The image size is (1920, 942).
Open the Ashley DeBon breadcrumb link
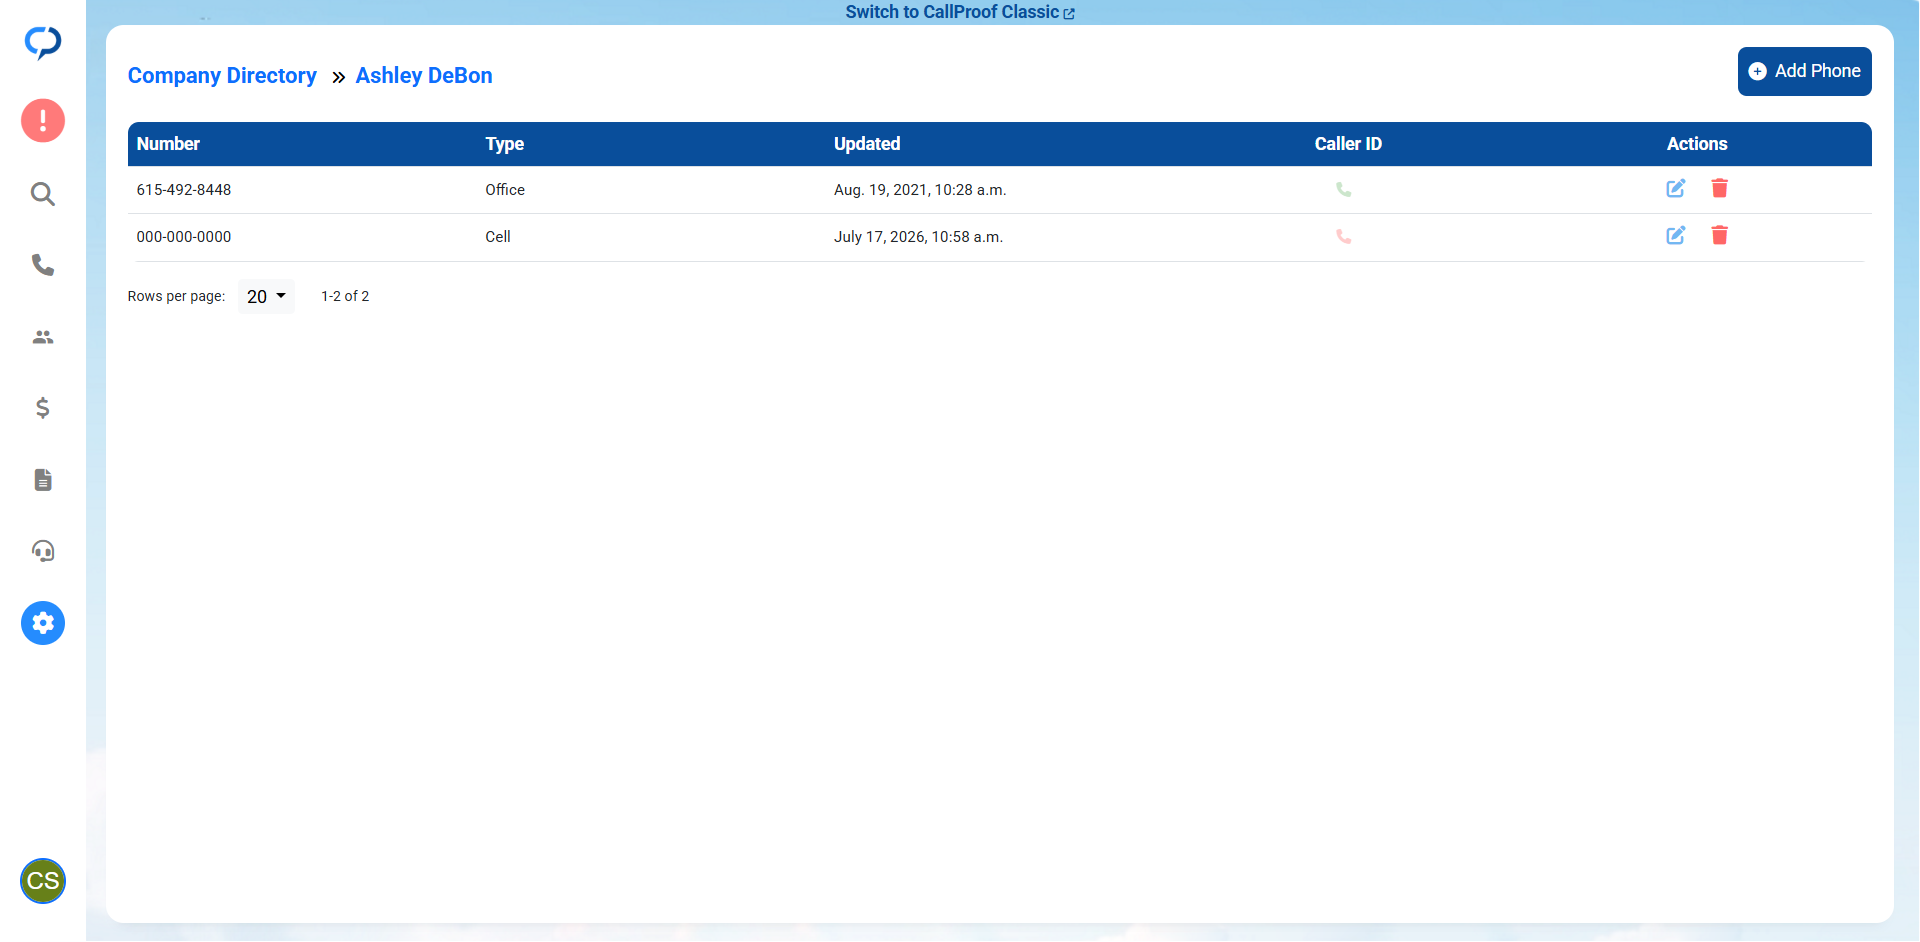(424, 76)
